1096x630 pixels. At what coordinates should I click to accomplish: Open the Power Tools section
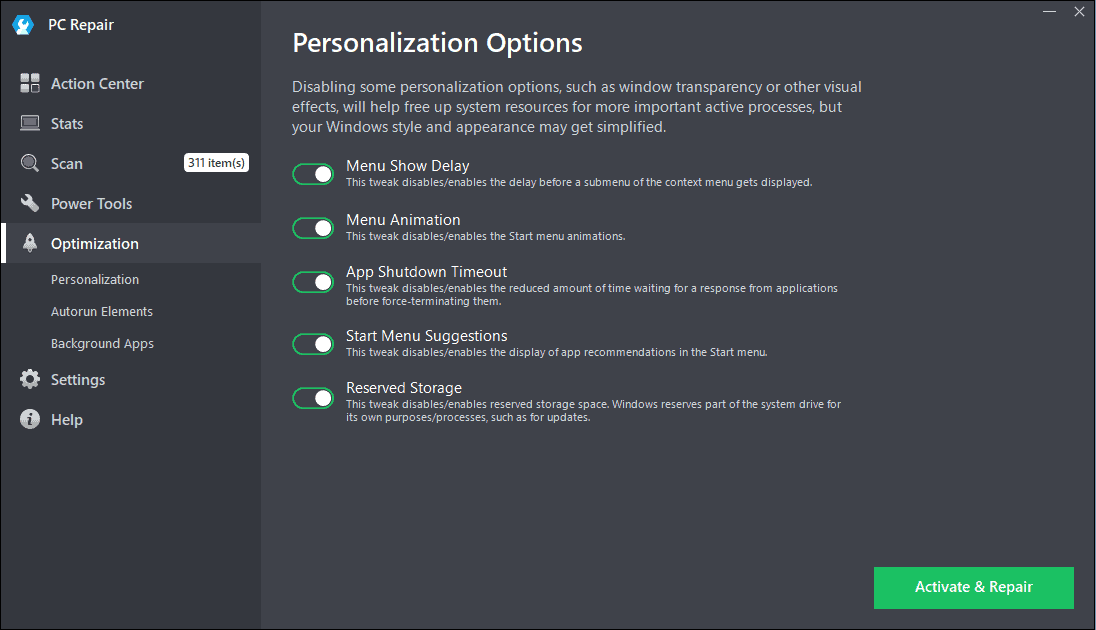coord(131,203)
